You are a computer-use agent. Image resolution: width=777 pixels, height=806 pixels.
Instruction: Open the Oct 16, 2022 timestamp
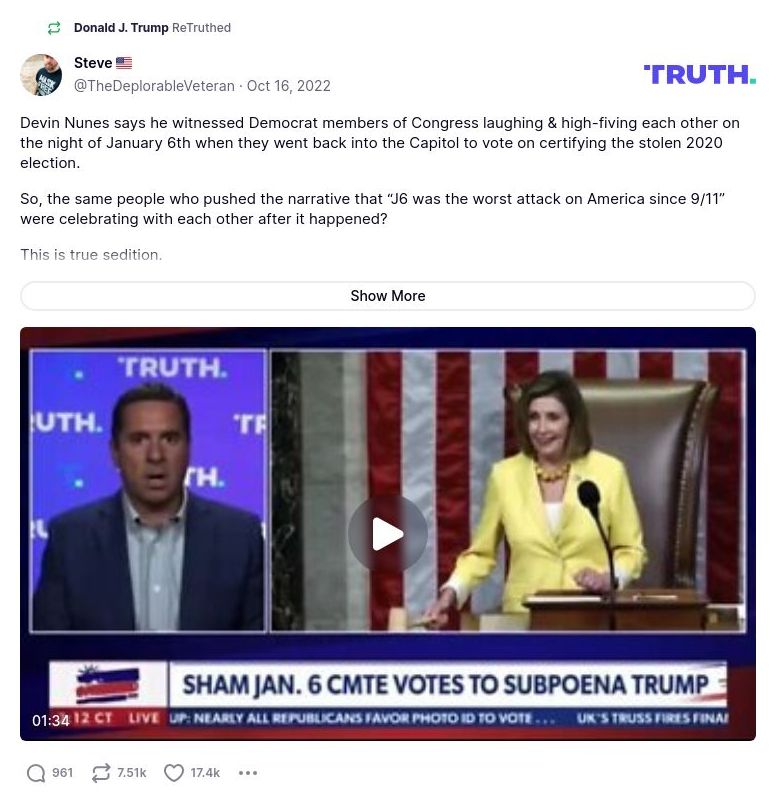tap(289, 86)
